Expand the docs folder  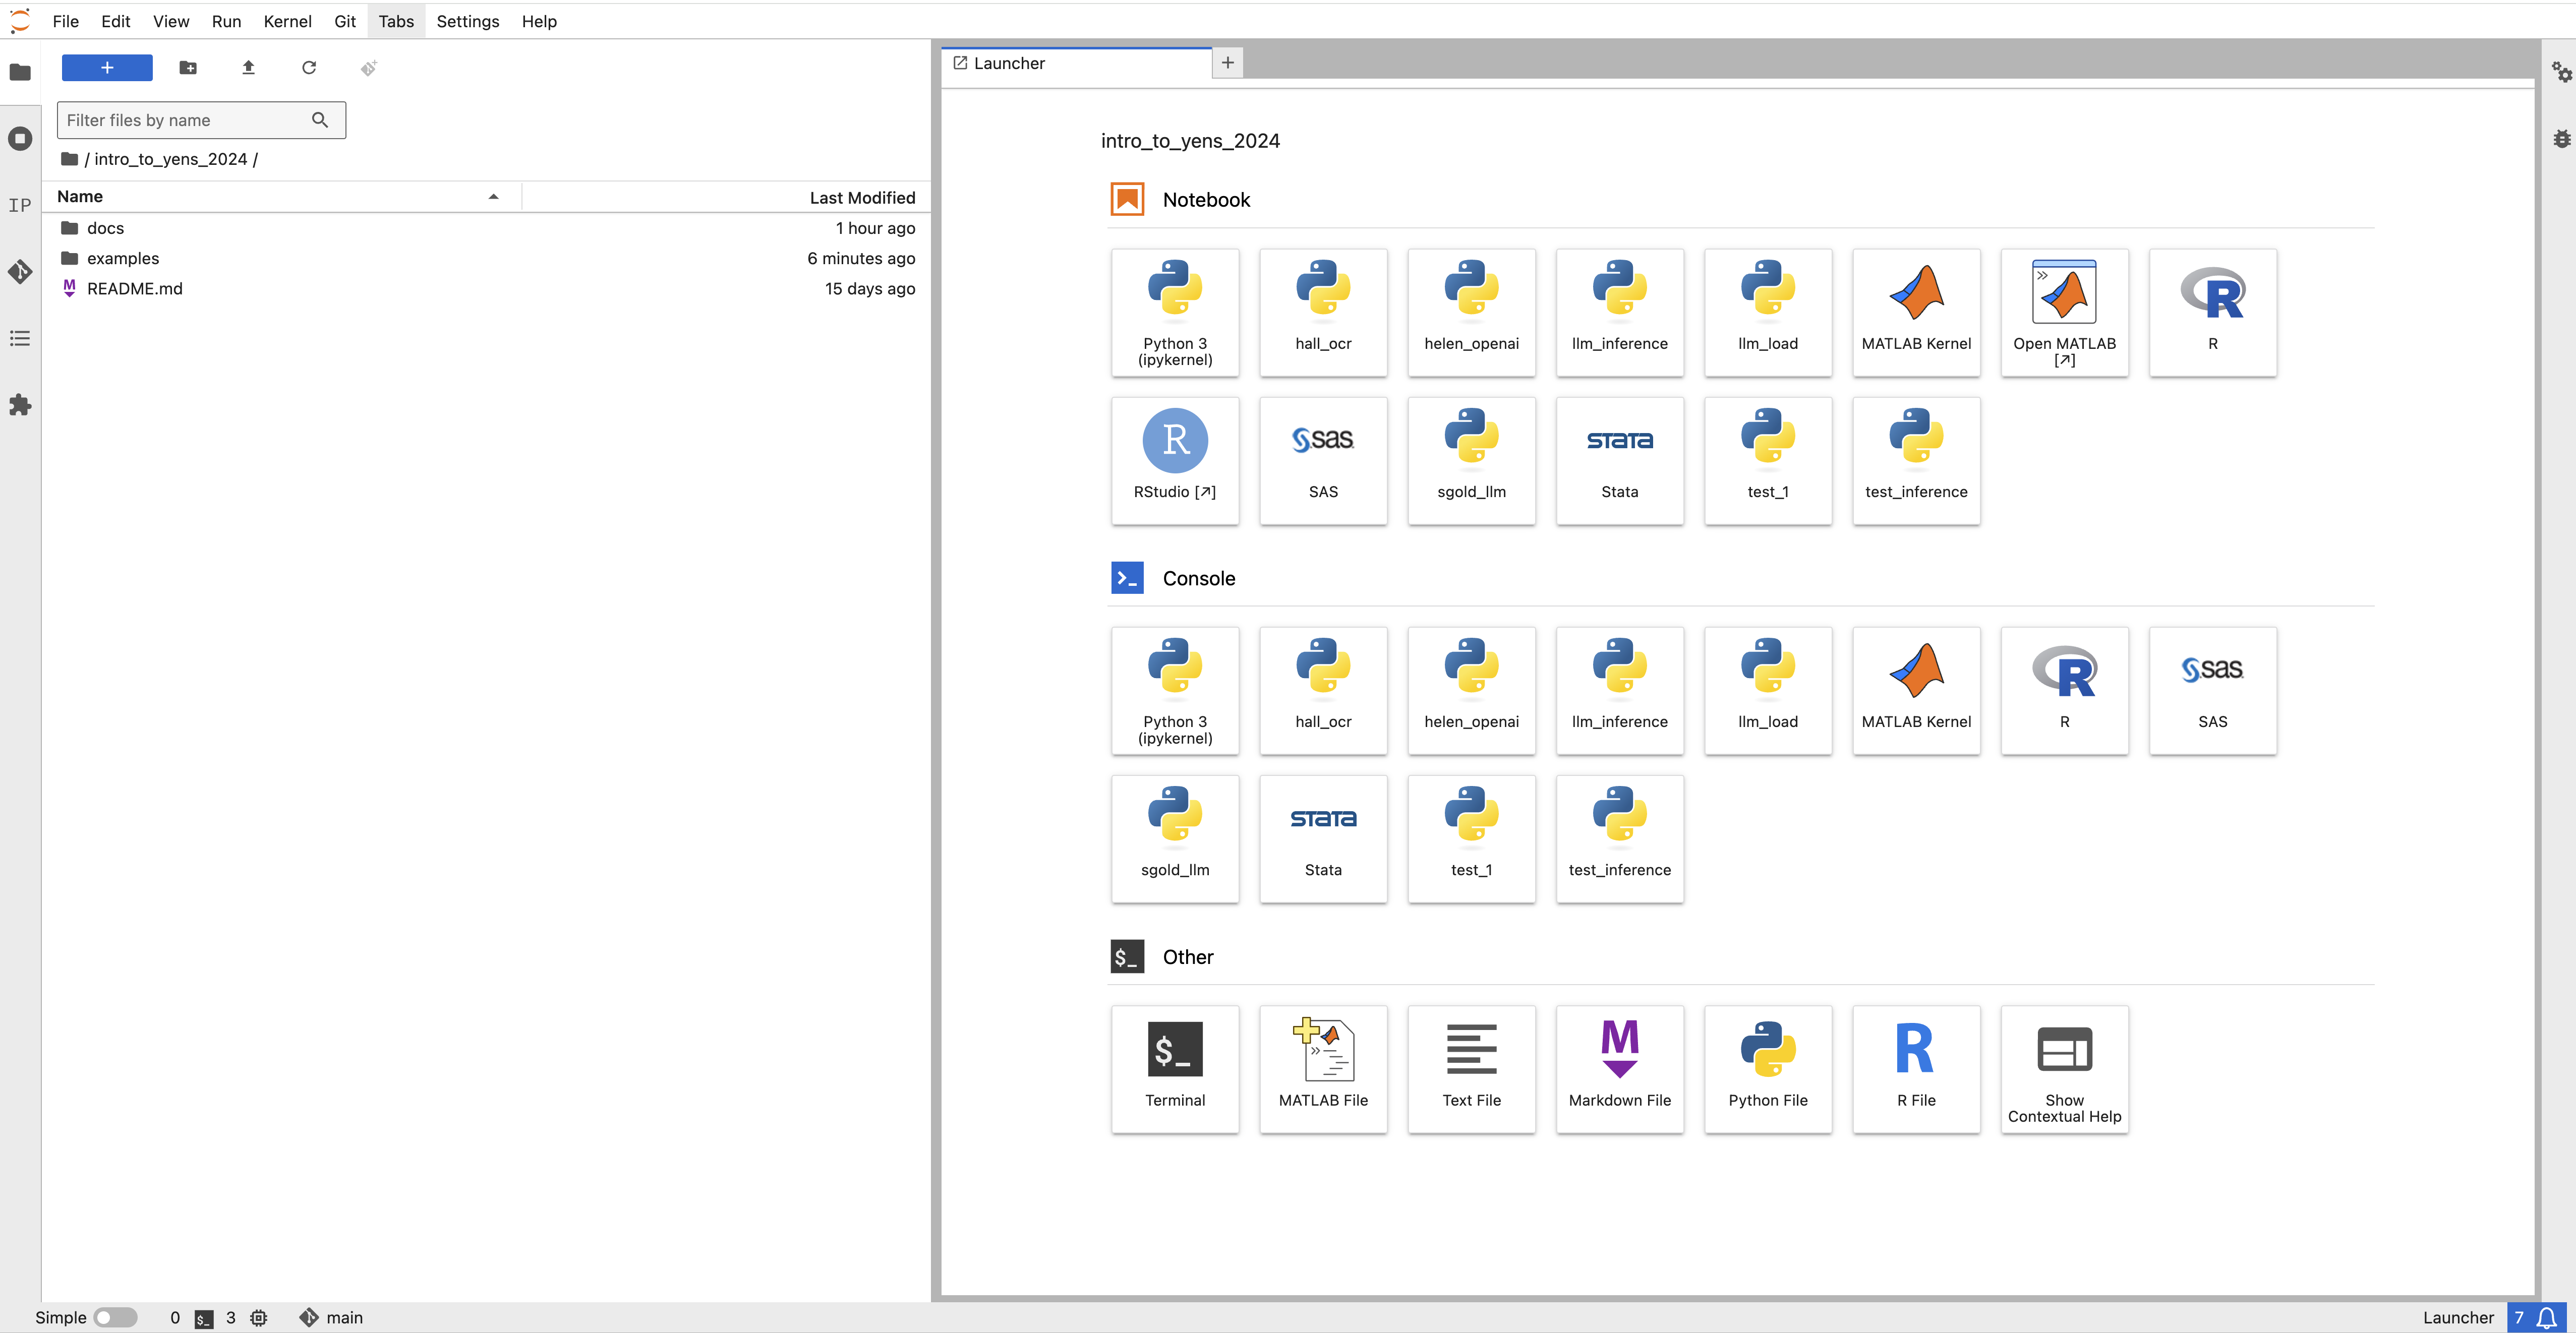tap(105, 228)
